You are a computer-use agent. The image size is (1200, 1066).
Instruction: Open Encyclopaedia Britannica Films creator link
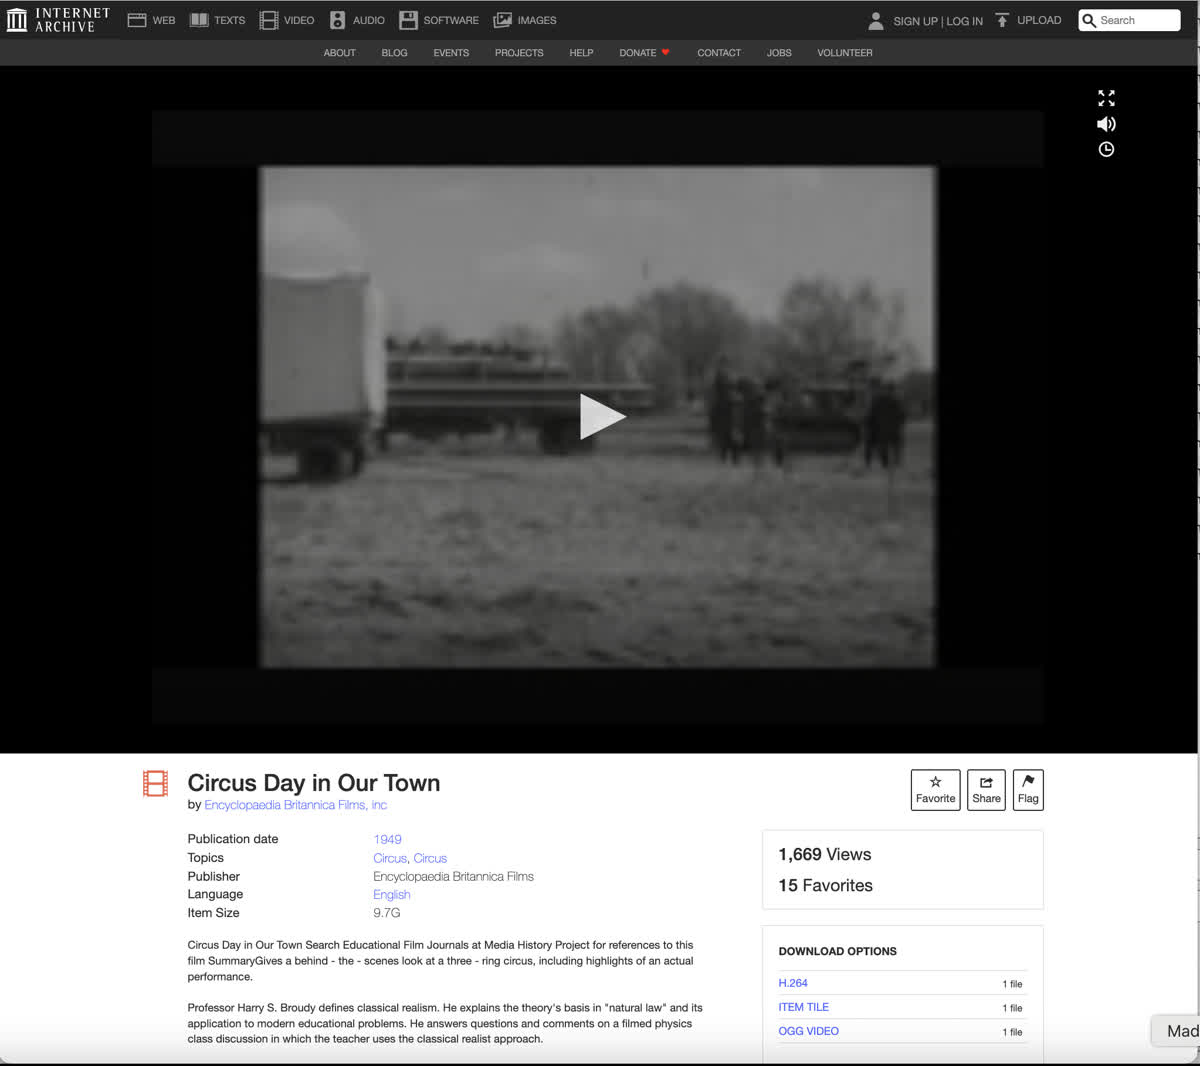coord(295,805)
